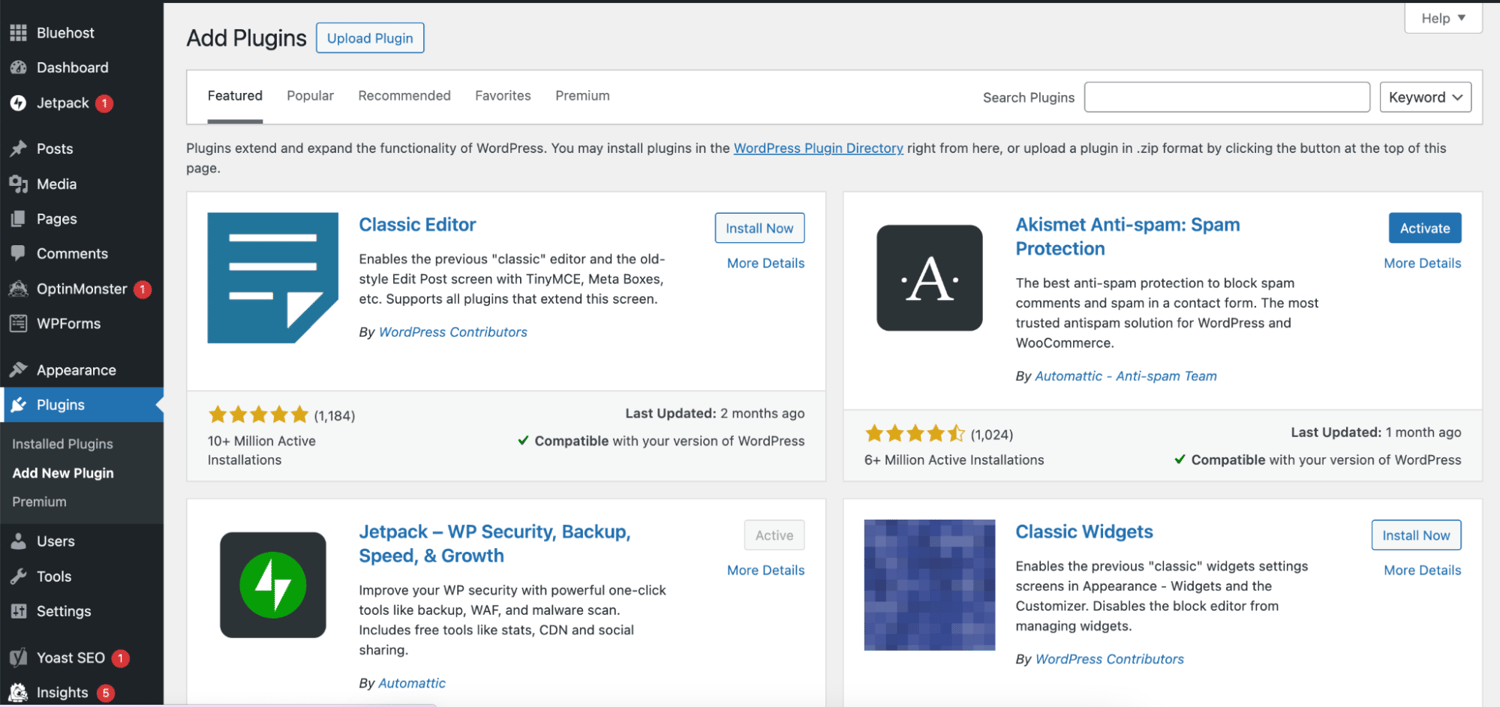The height and width of the screenshot is (707, 1500).
Task: Click the Appearance paintbrush icon
Action: pos(18,370)
